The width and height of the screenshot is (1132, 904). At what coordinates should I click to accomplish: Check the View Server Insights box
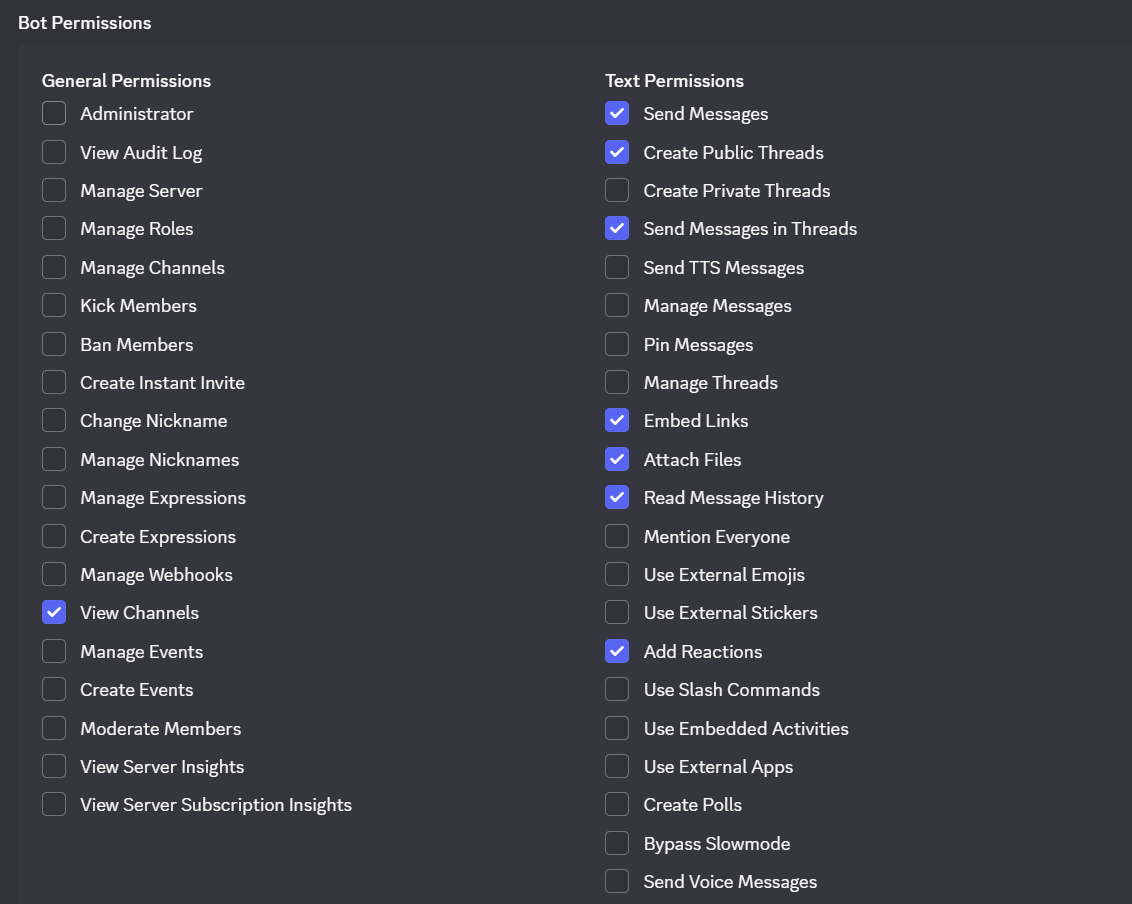click(x=54, y=767)
